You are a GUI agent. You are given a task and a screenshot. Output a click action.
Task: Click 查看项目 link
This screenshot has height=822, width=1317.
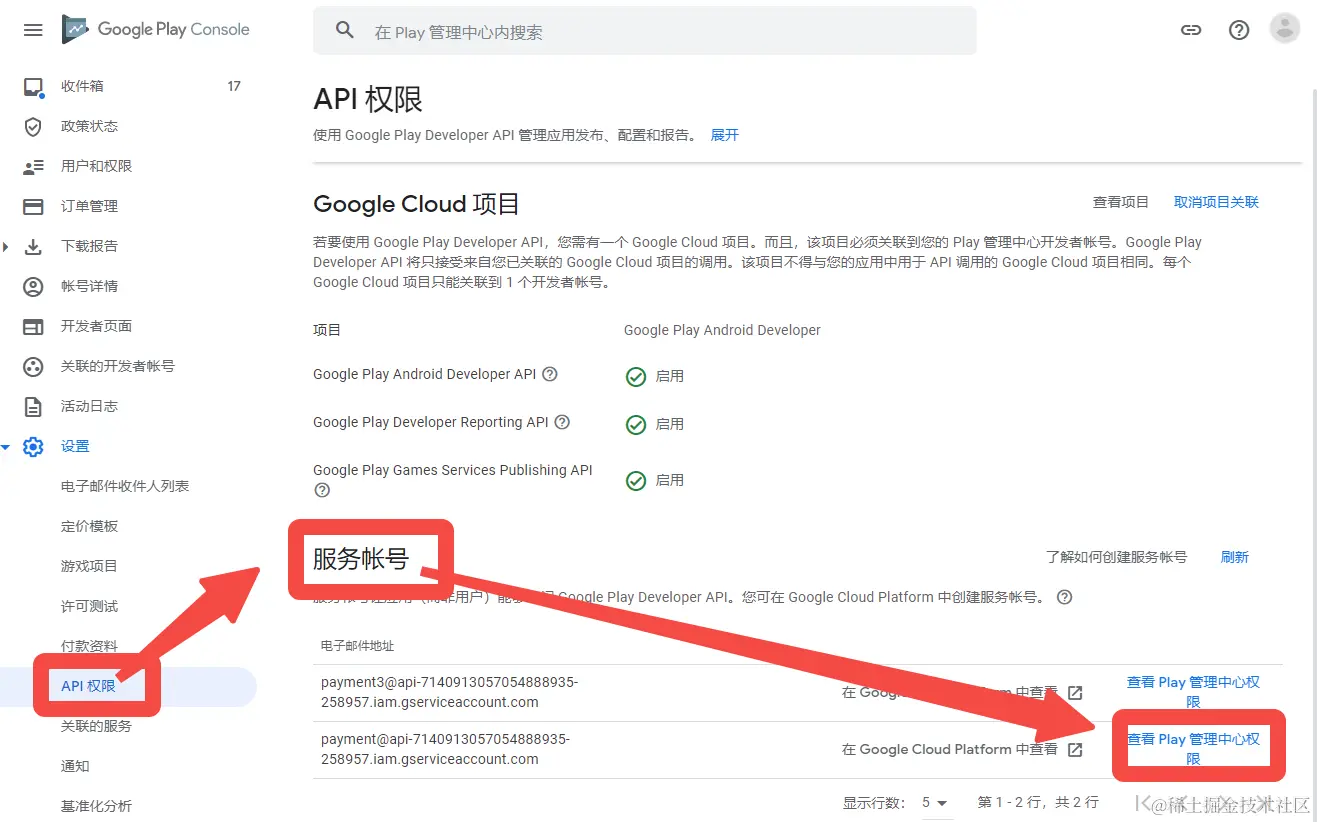[1121, 202]
